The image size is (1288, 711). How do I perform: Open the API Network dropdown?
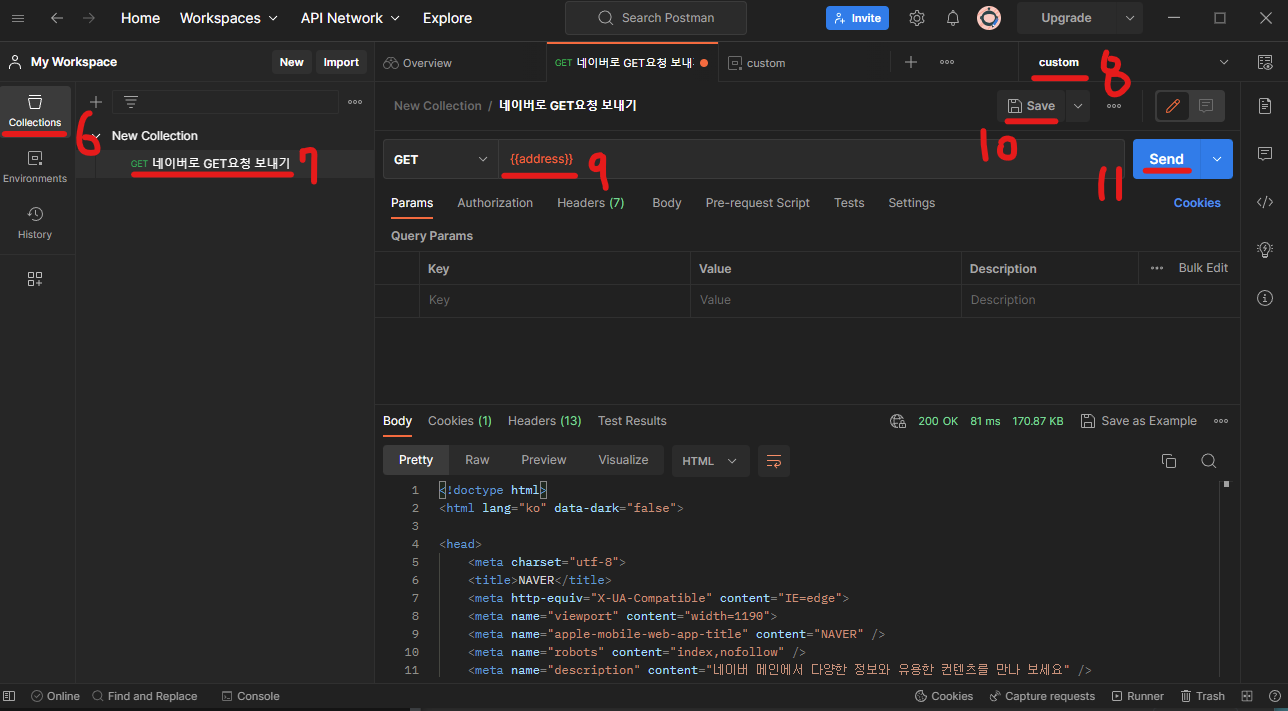pyautogui.click(x=350, y=18)
